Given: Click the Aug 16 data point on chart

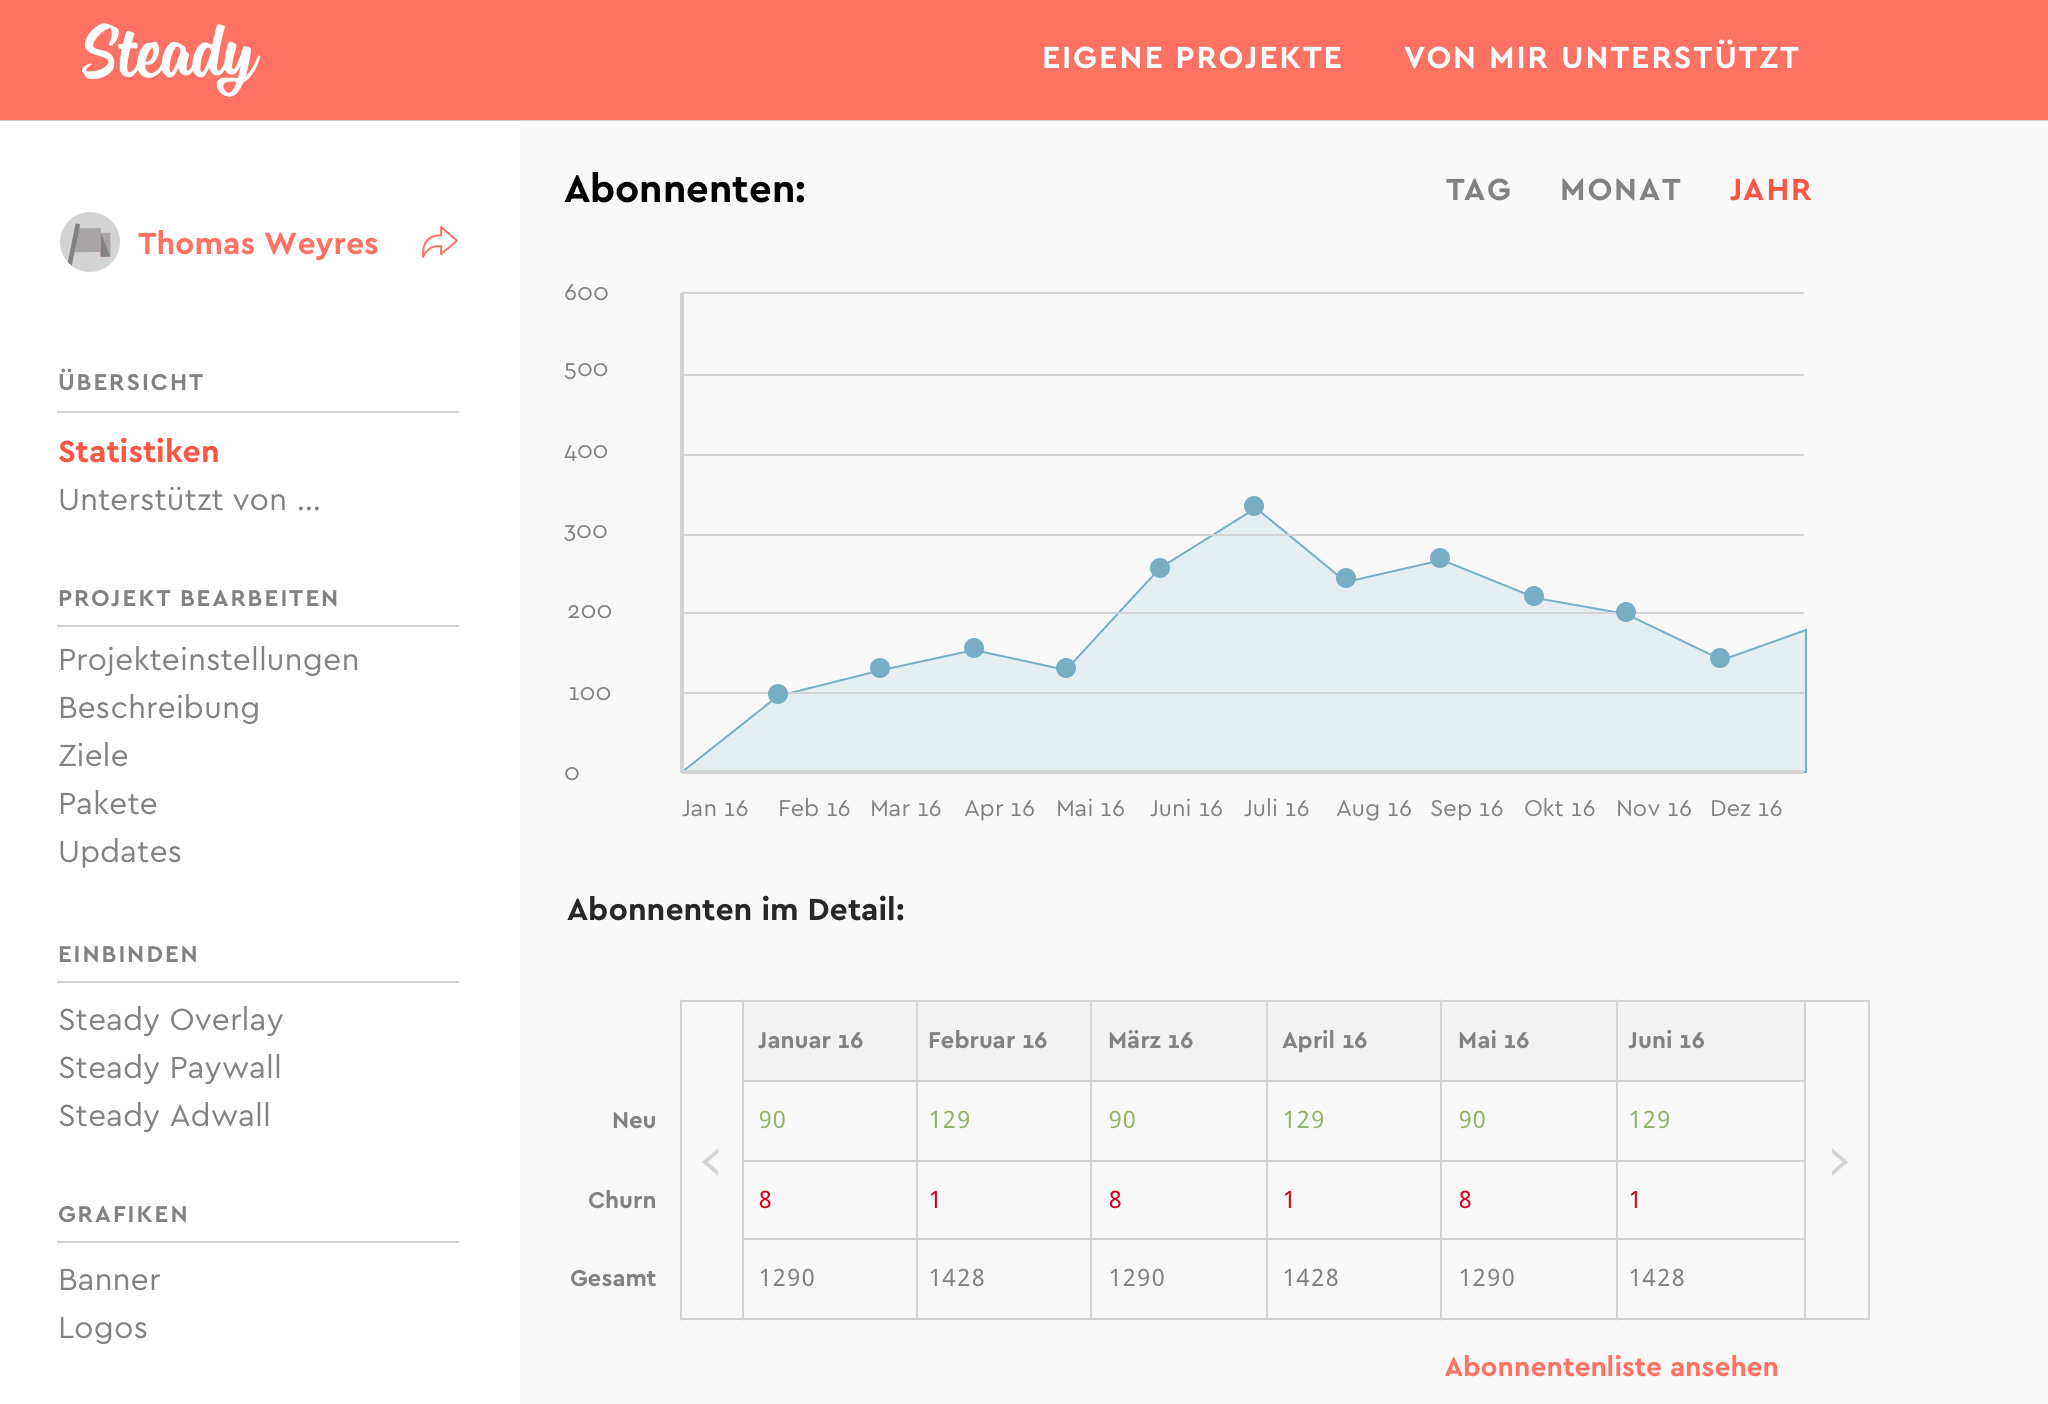Looking at the screenshot, I should click(1346, 578).
